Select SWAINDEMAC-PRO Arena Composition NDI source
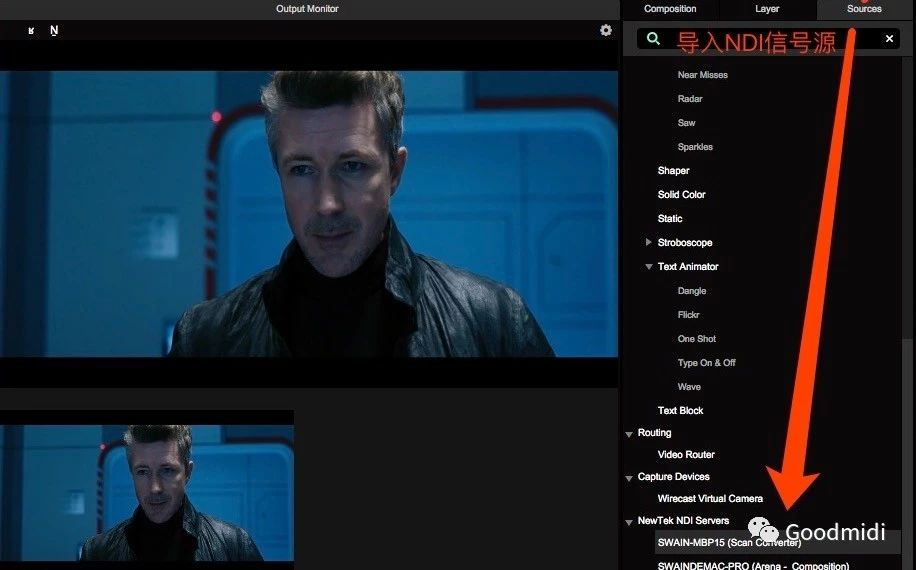Viewport: 916px width, 570px height. point(754,566)
